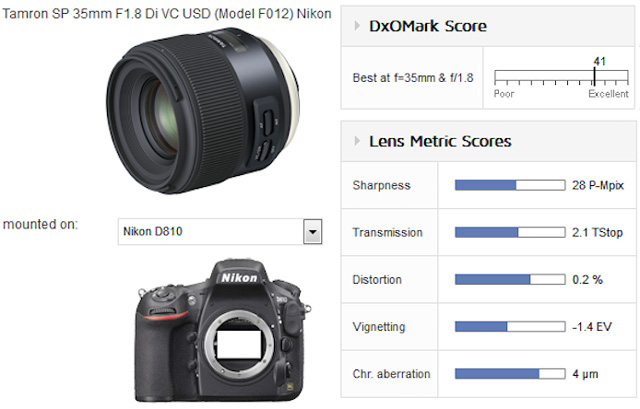Select the Transmission metric label
The height and width of the screenshot is (409, 640).
[x=387, y=232]
